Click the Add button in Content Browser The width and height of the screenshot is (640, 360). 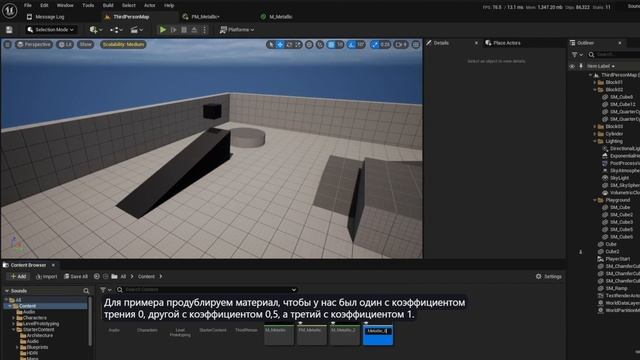(x=18, y=276)
